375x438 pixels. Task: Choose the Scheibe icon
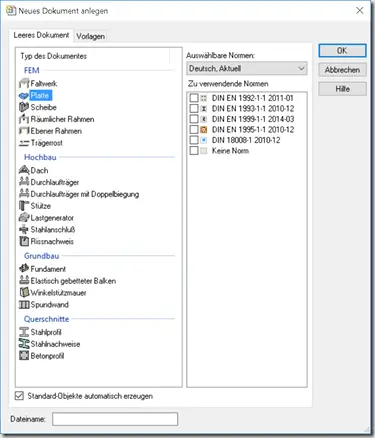[24, 107]
